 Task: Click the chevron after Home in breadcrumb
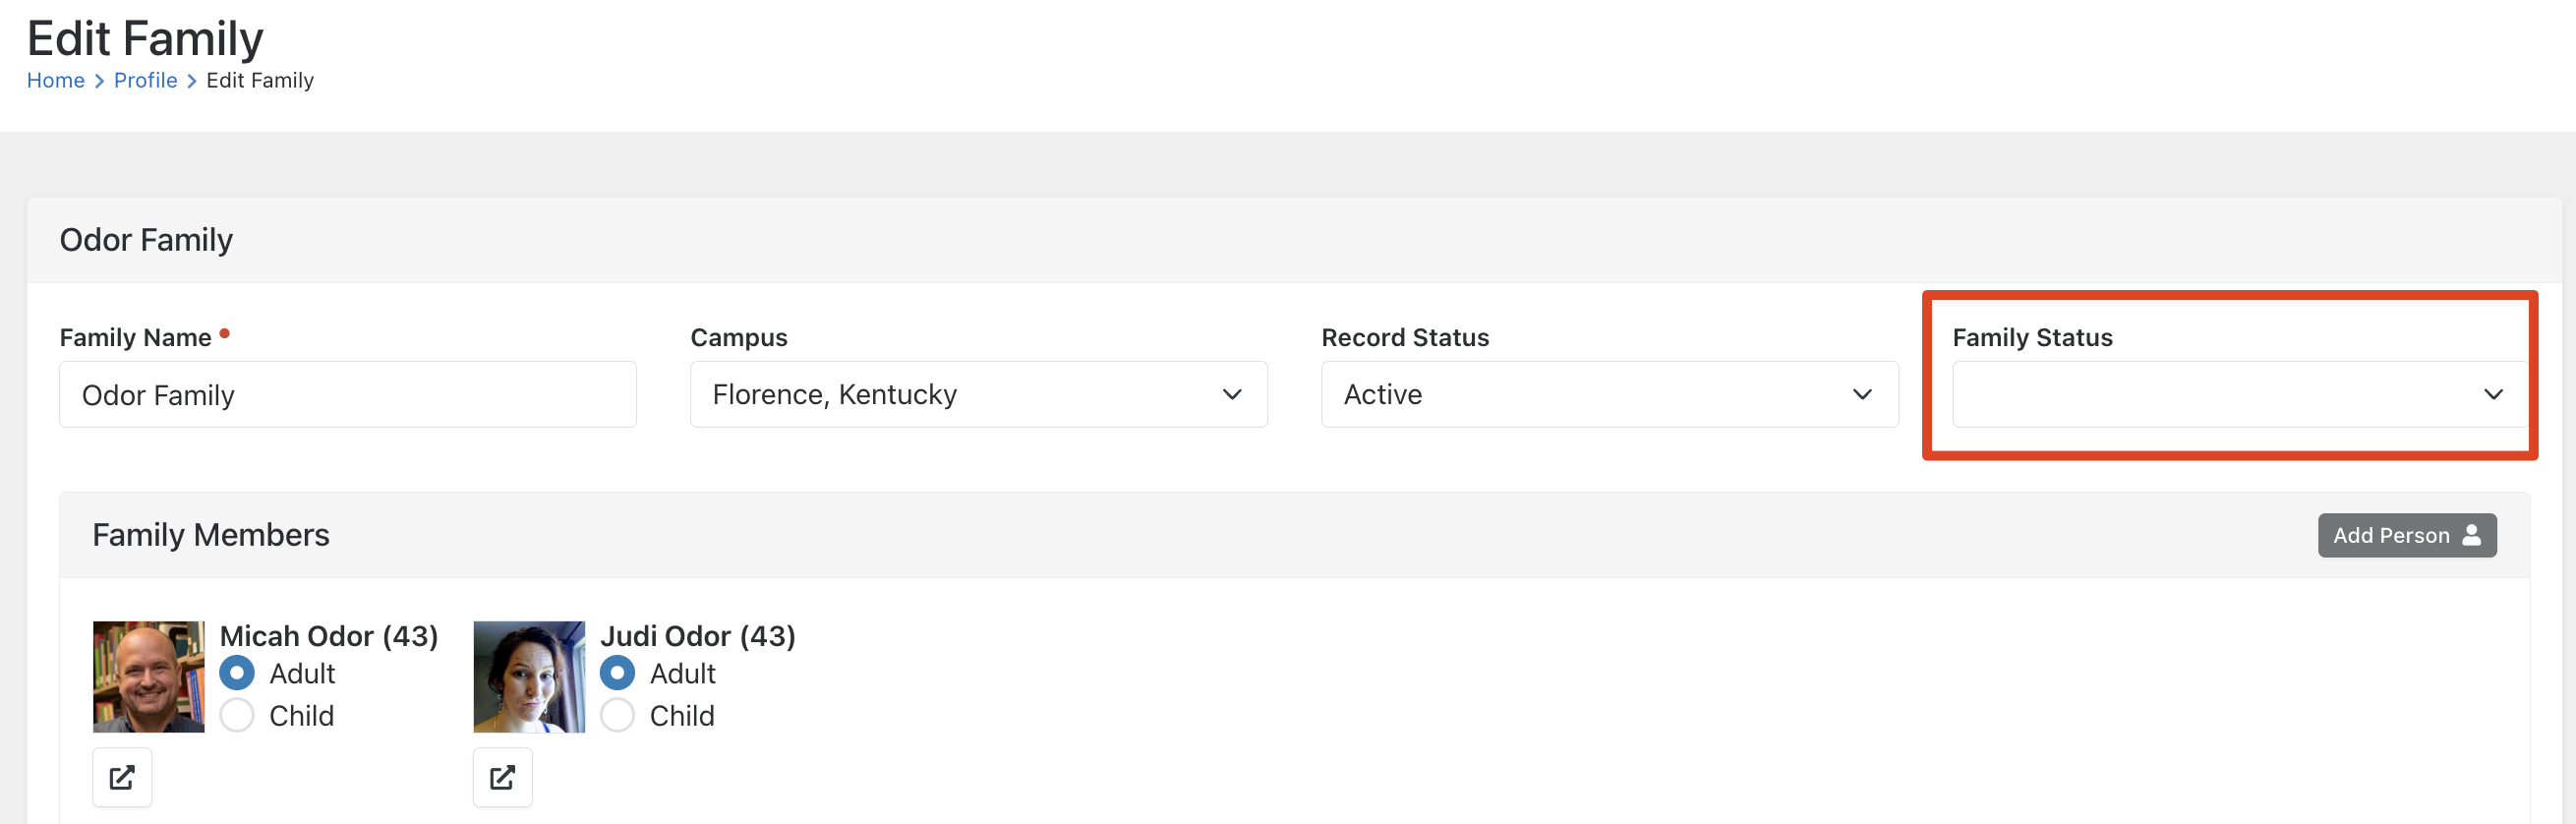coord(99,81)
